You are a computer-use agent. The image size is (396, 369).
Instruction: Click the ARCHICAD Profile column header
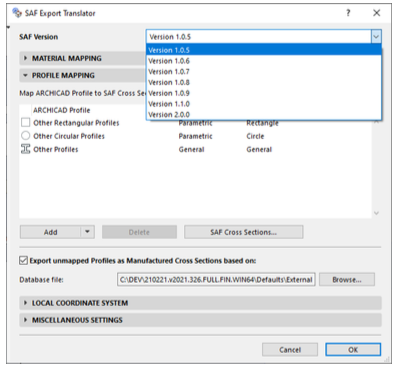coord(61,110)
